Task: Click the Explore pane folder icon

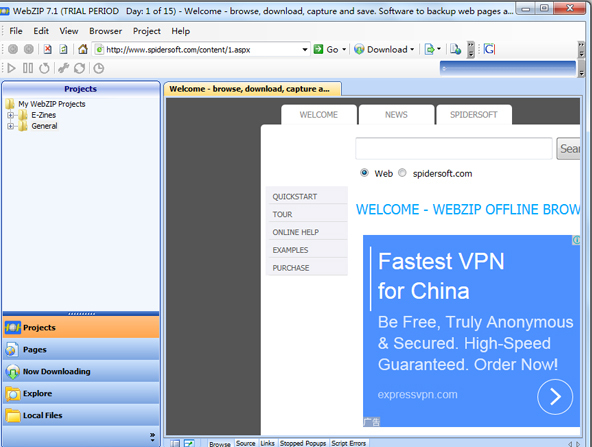Action: click(12, 394)
